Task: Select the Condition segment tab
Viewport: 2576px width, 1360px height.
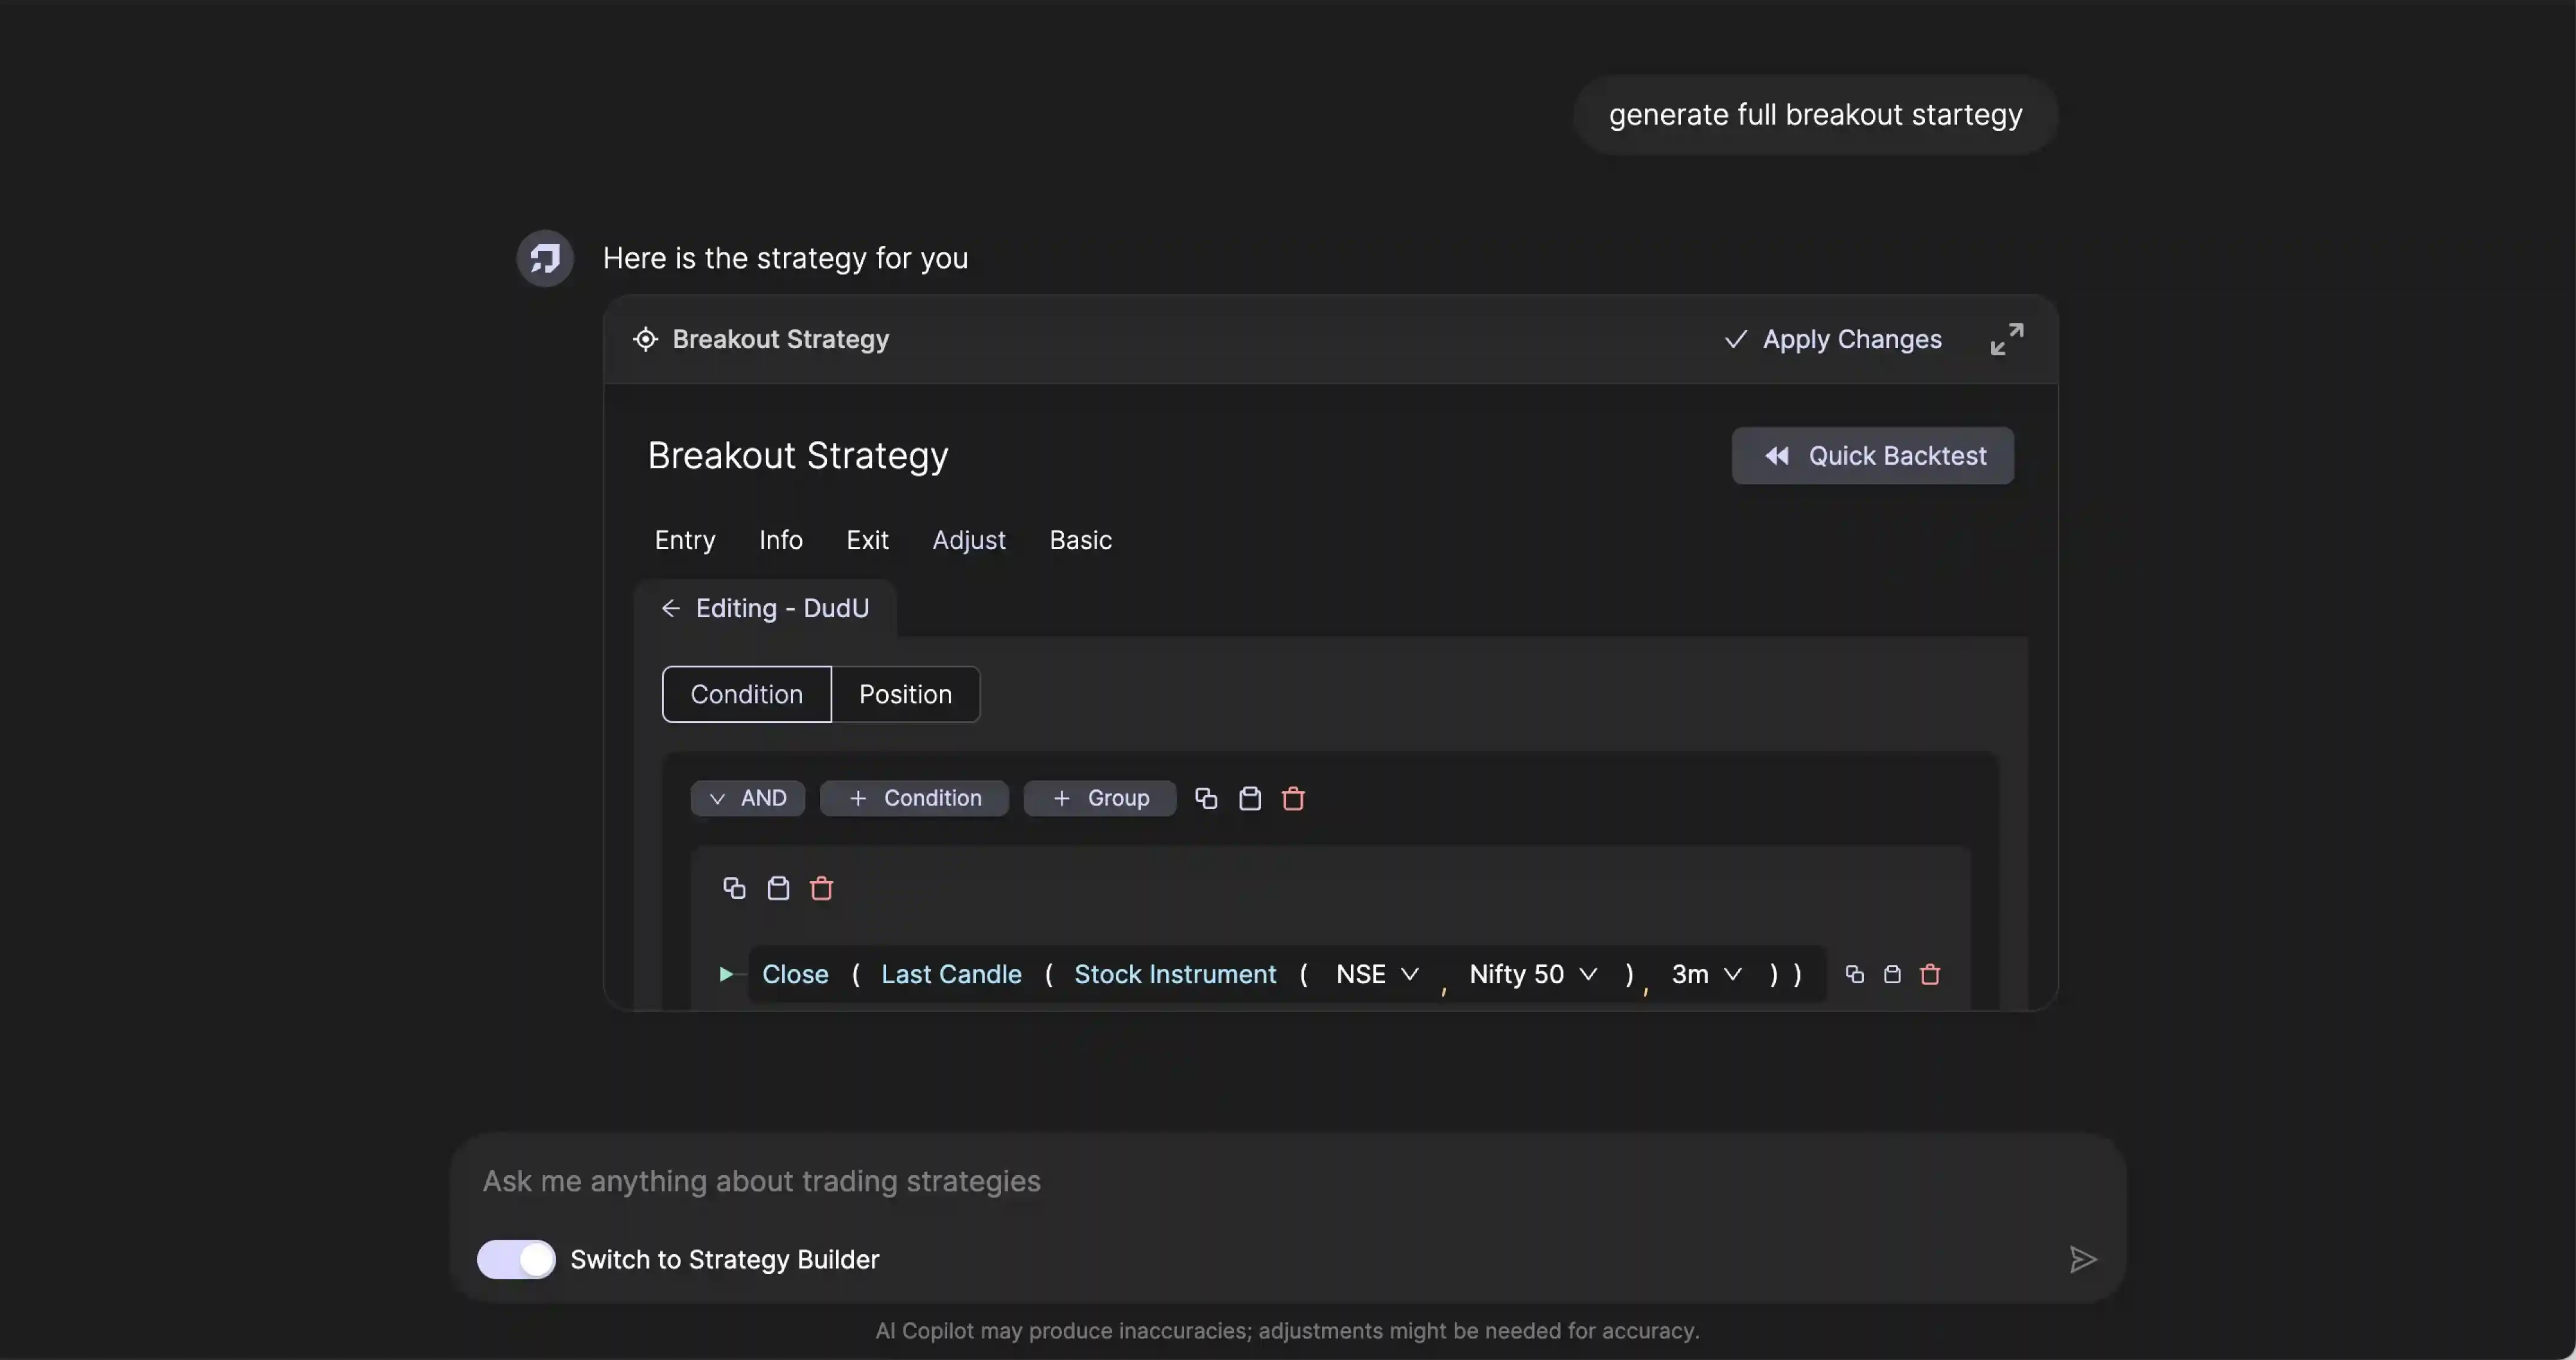Action: [x=746, y=694]
